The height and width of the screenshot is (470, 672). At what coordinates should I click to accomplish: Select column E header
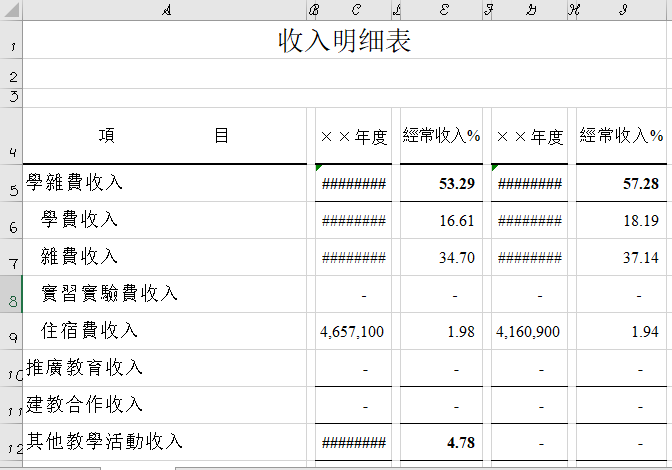[x=441, y=10]
